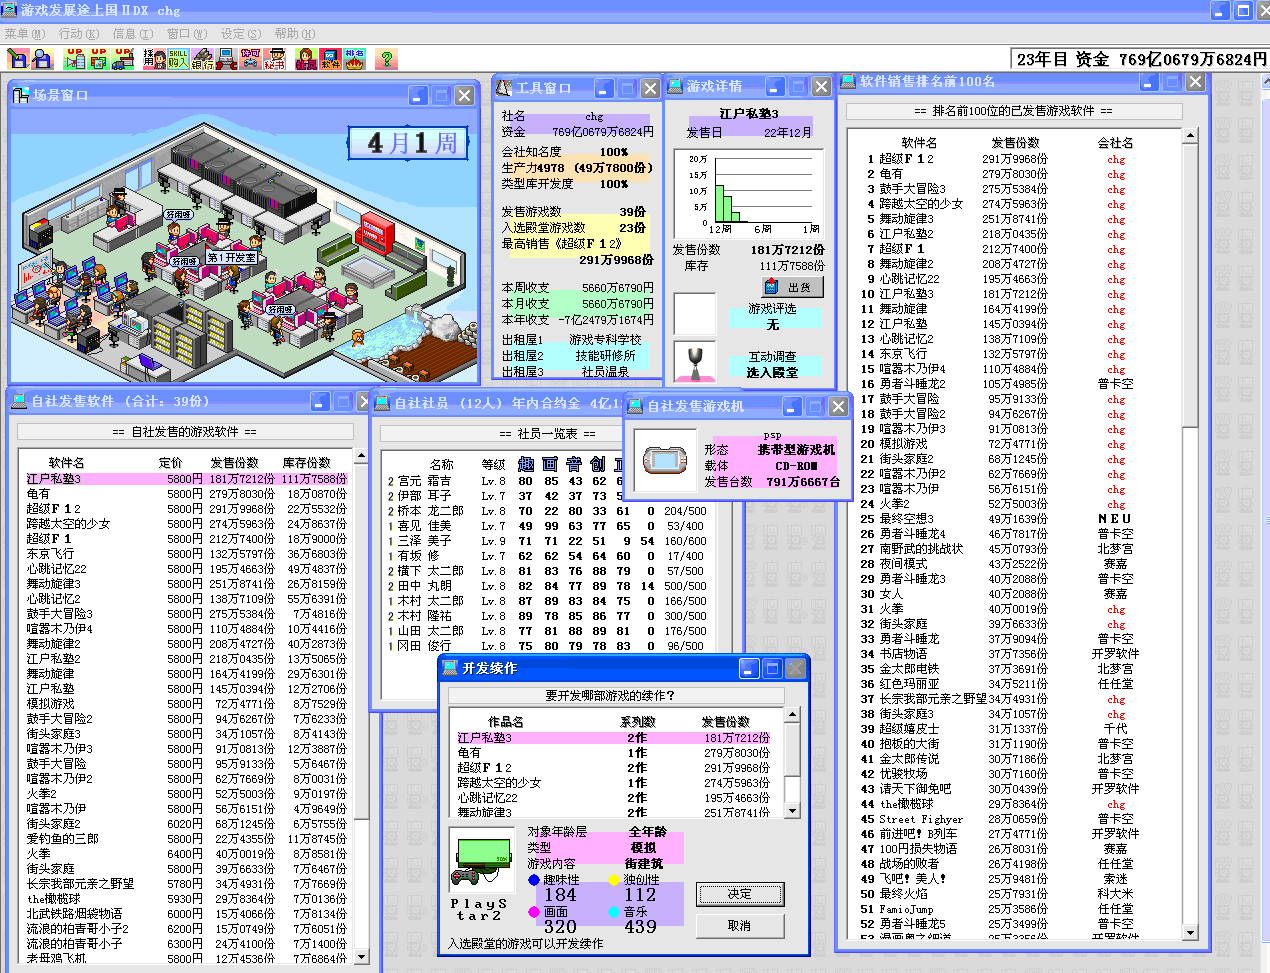This screenshot has width=1270, height=973.
Task: Click the PSP console thumbnail image
Action: [x=664, y=460]
